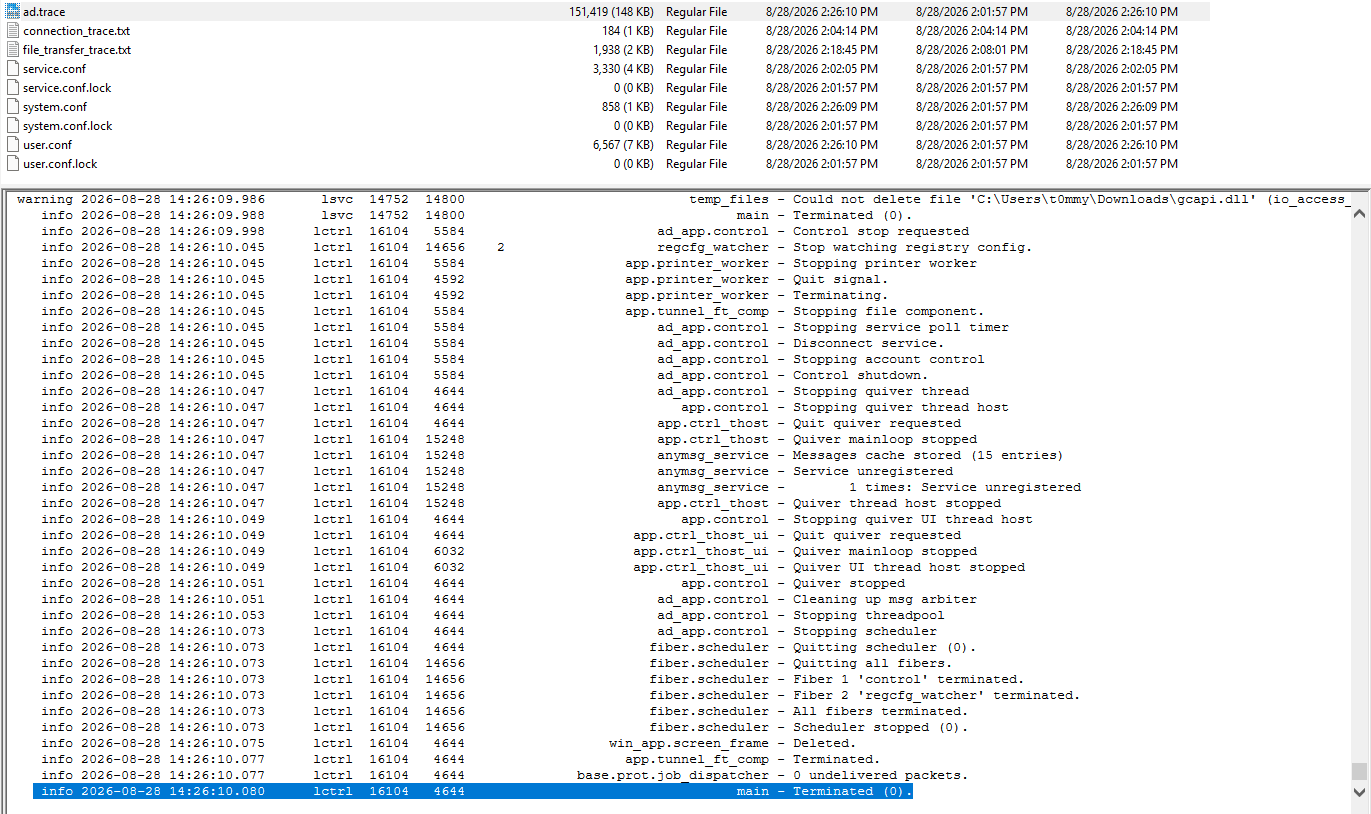Click the system.conf file icon
Screen dimensions: 1371x814
tap(13, 107)
